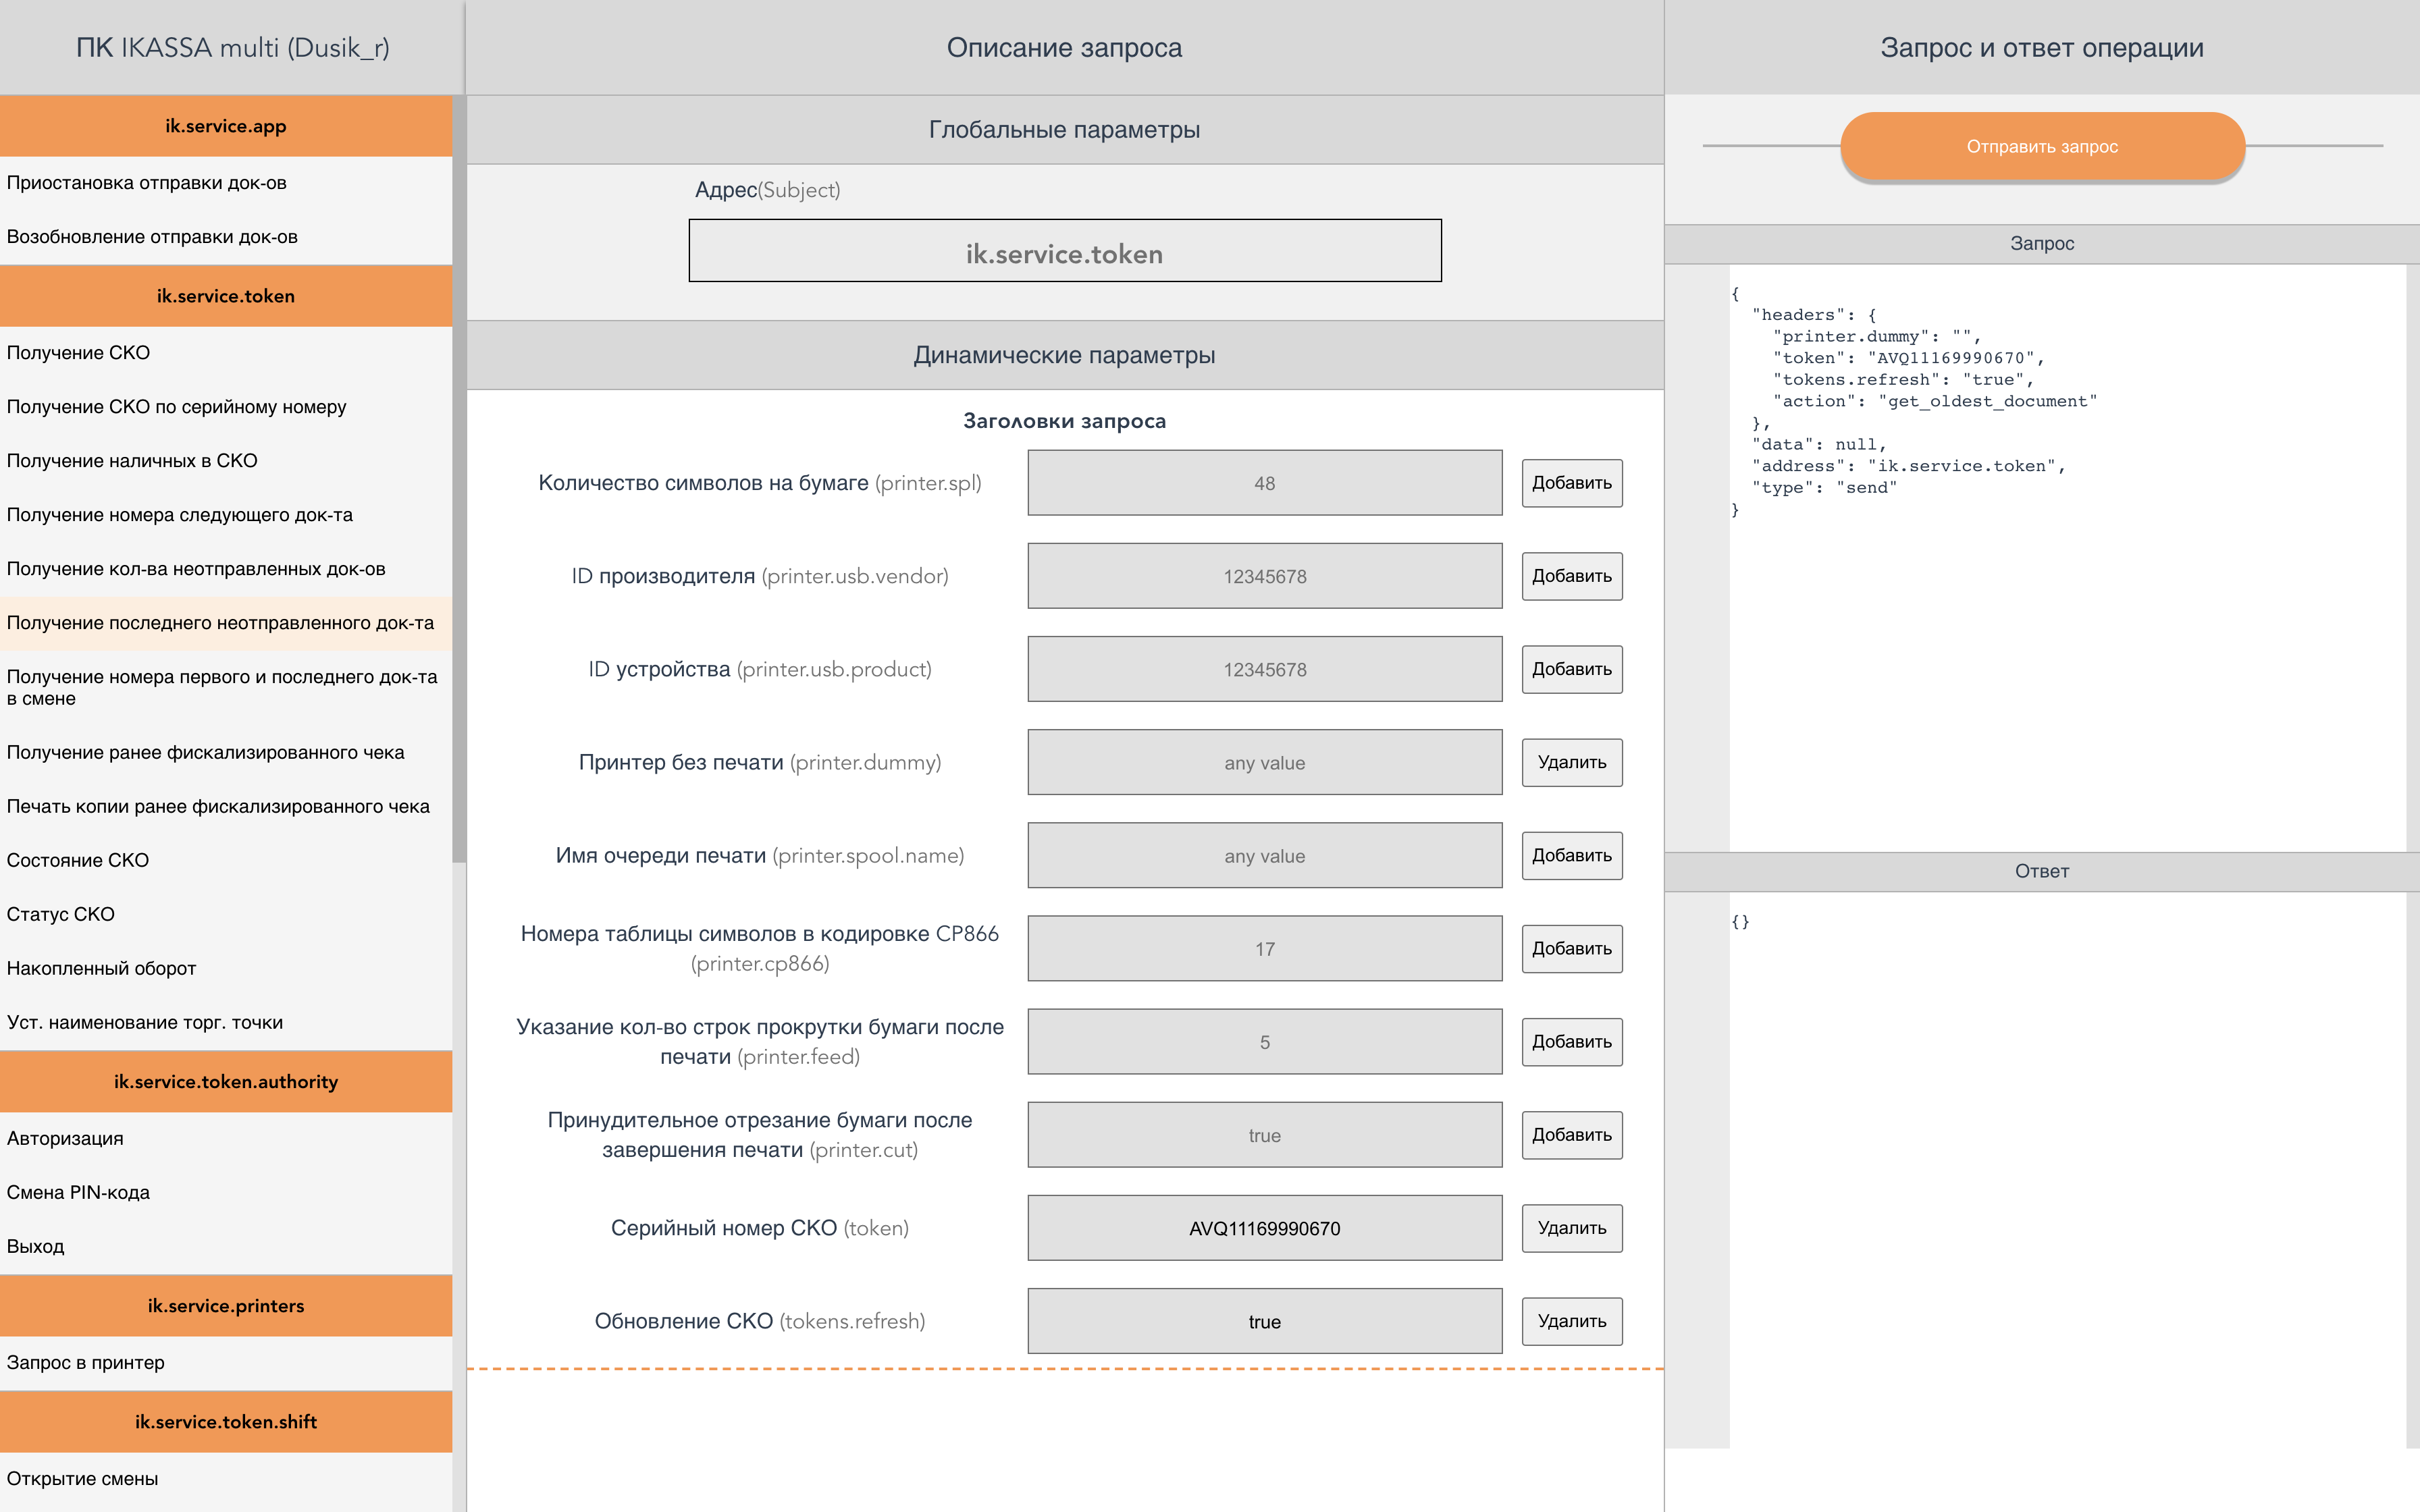2420x1512 pixels.
Task: Delete the token serial number header
Action: pos(1571,1228)
